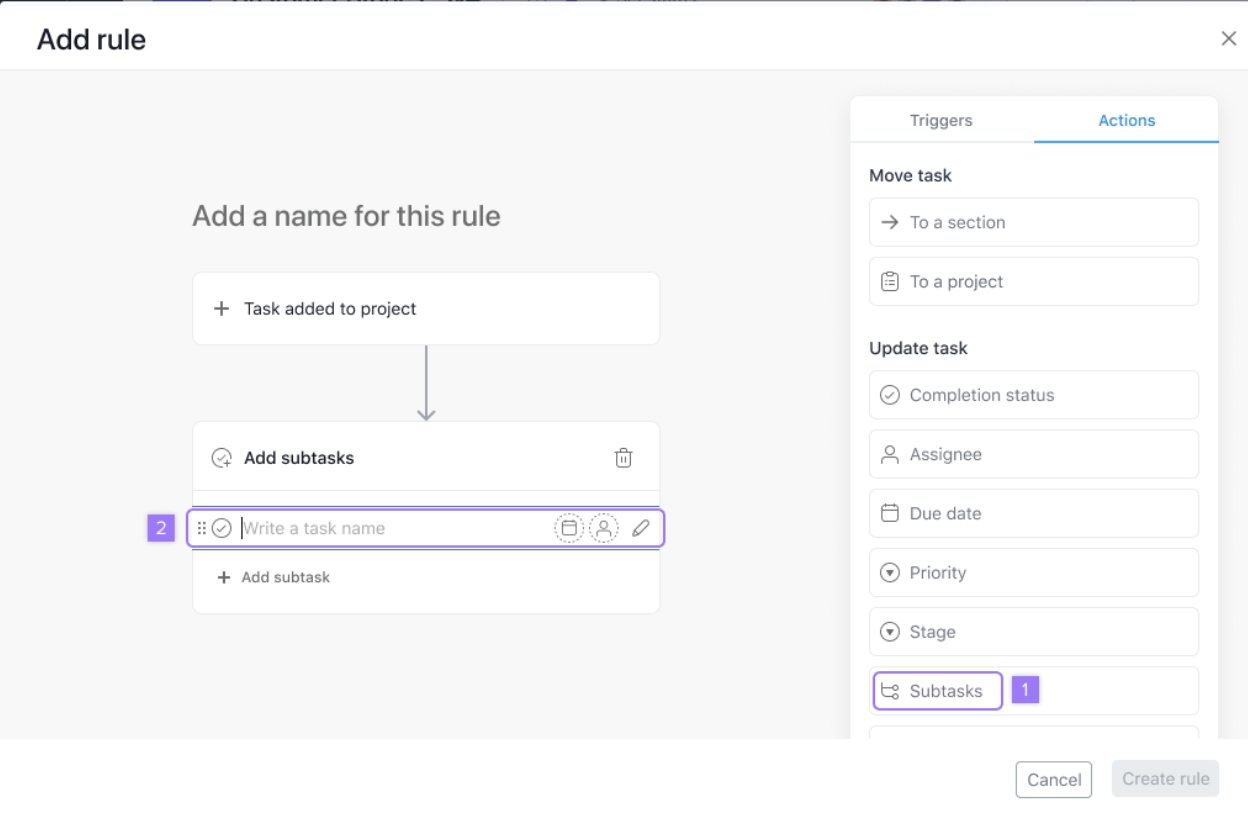Click the plus icon next to Add subtask
Viewport: 1248px width, 816px height.
pyautogui.click(x=224, y=577)
